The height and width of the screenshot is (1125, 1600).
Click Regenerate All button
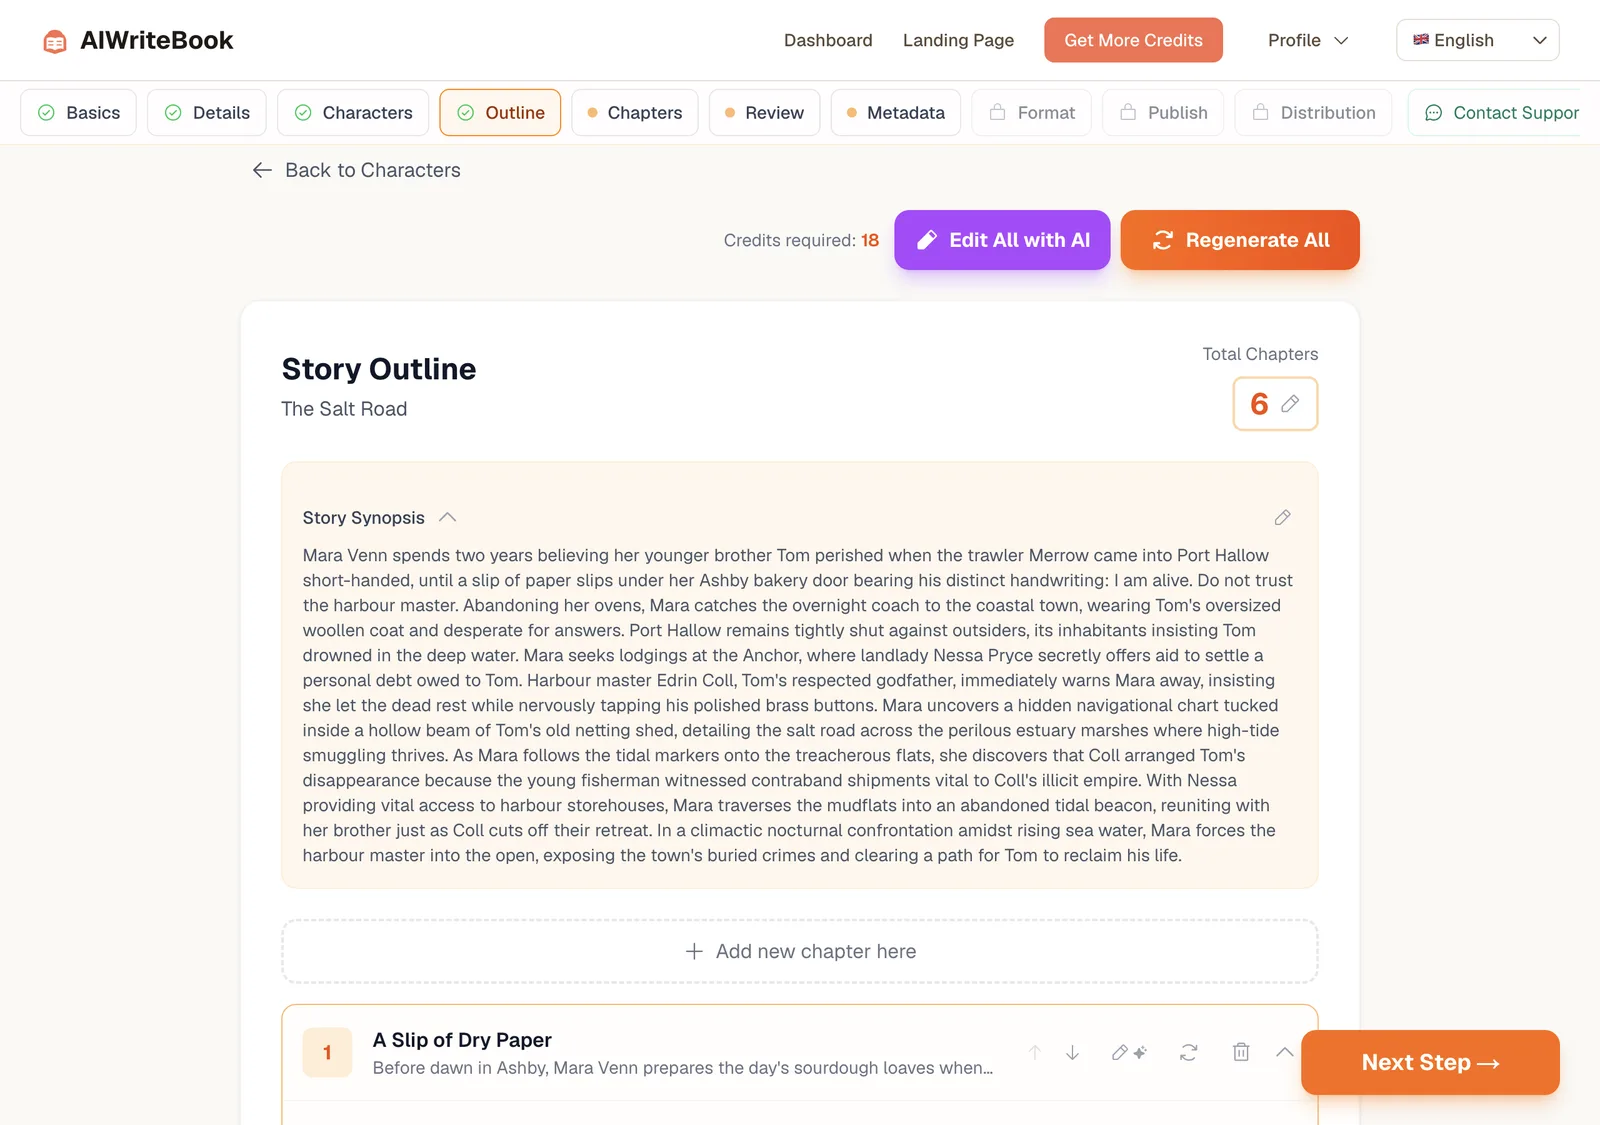pyautogui.click(x=1240, y=240)
